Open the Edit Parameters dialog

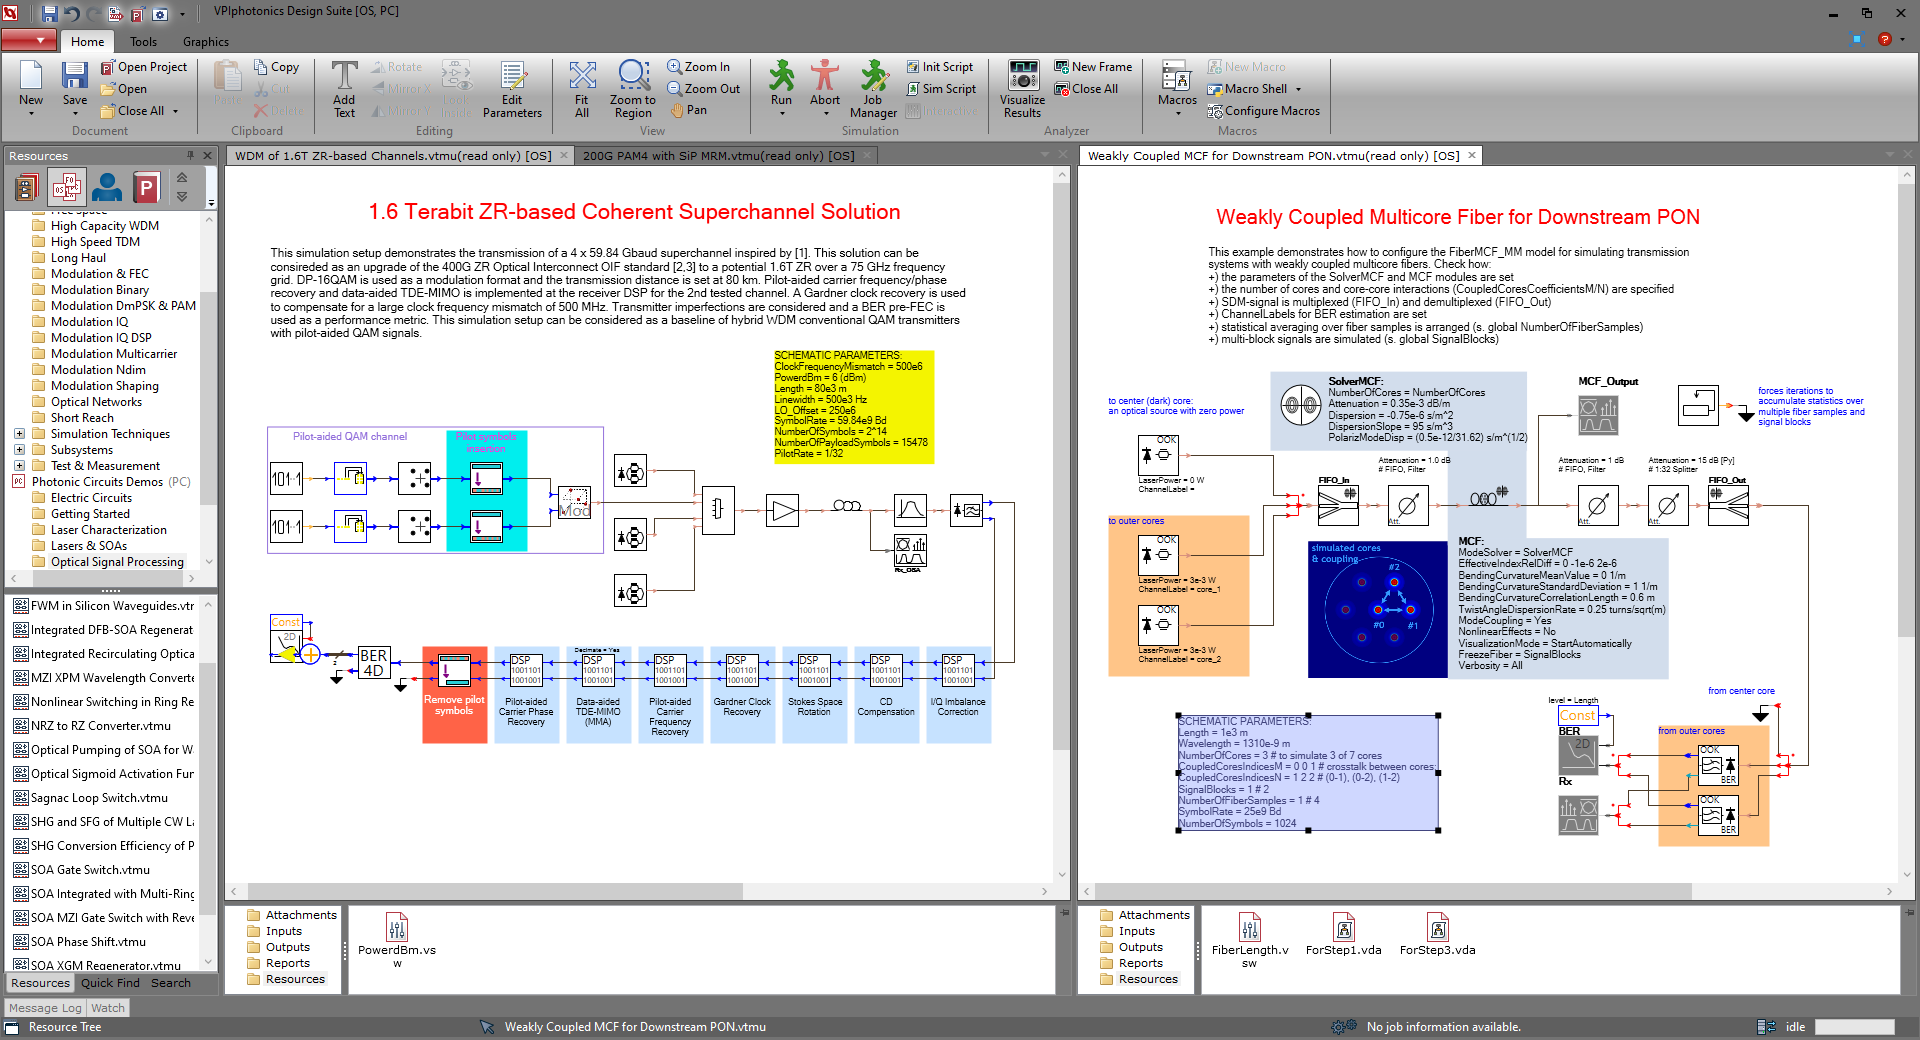click(512, 89)
